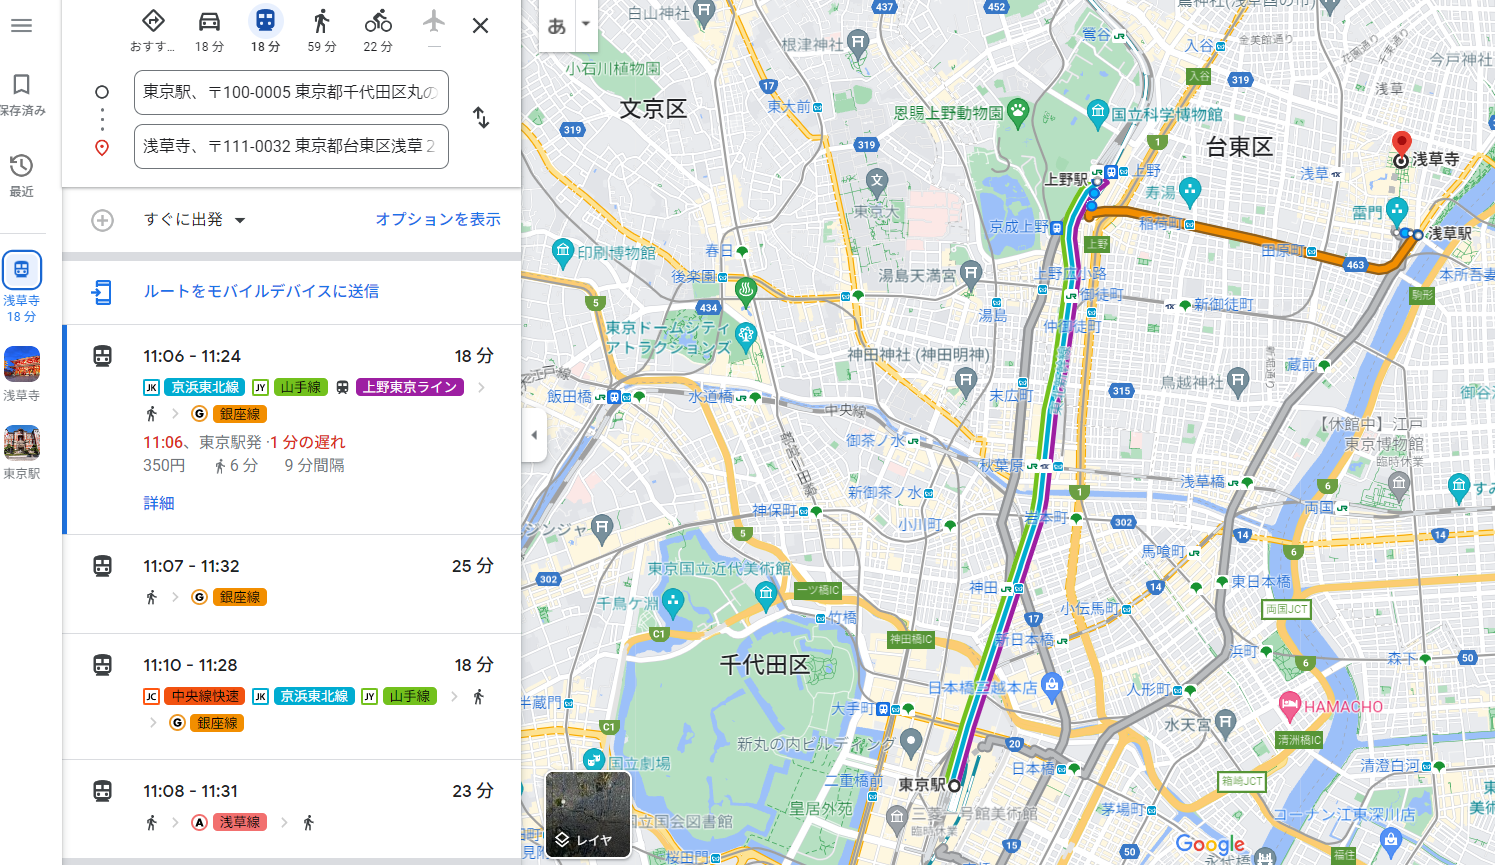Open the input method dropdown arrow

(586, 24)
